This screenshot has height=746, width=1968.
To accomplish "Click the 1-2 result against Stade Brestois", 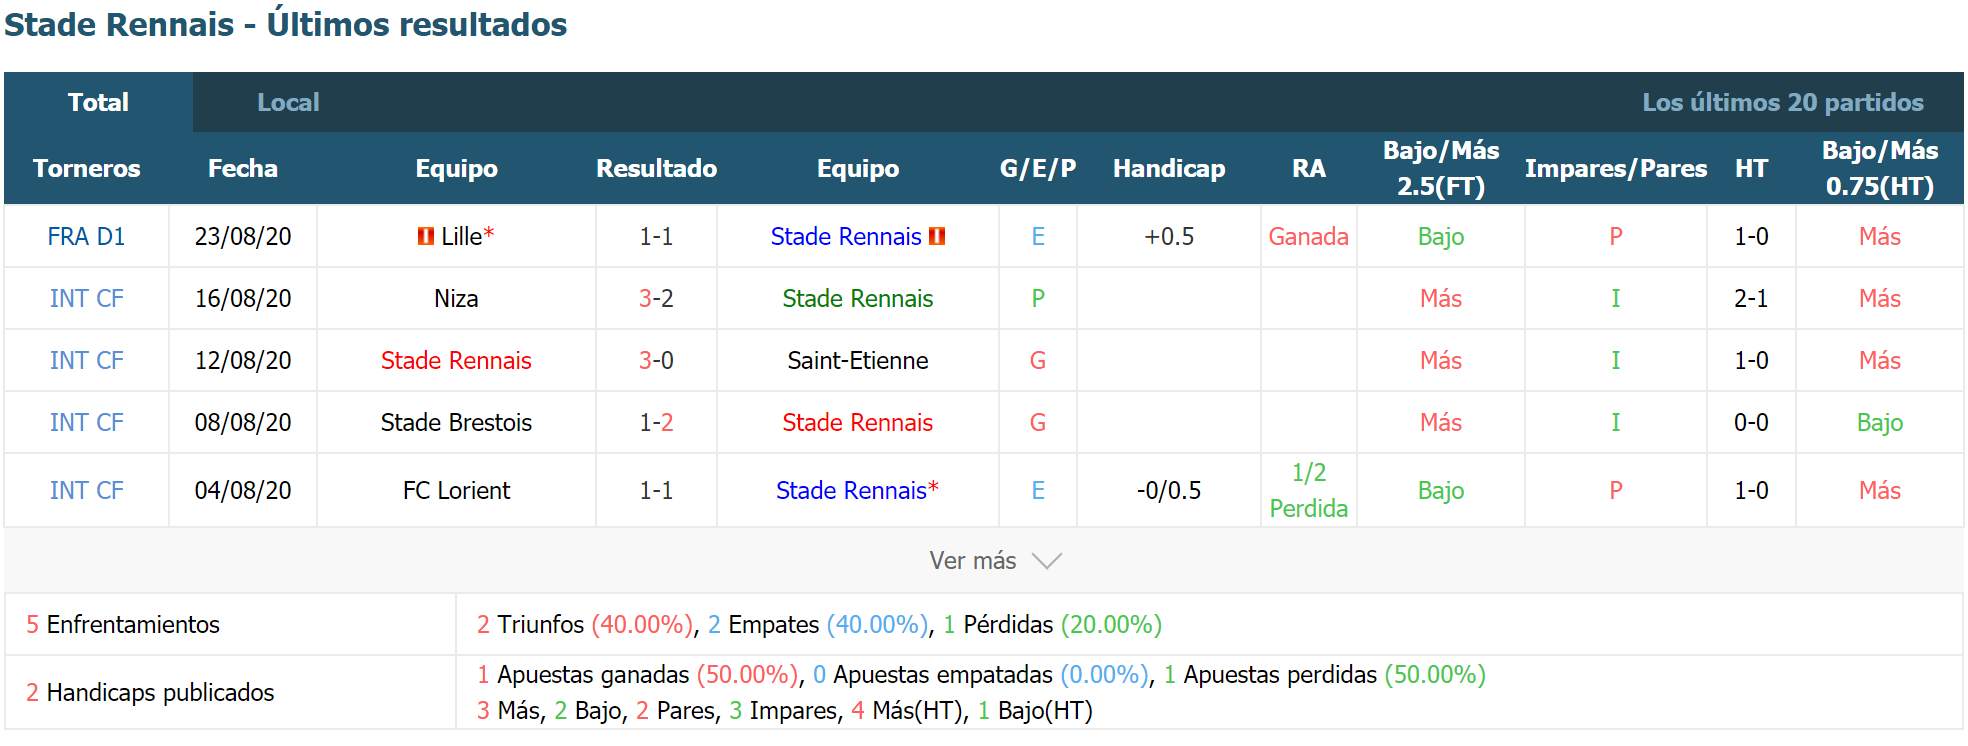I will [x=656, y=423].
